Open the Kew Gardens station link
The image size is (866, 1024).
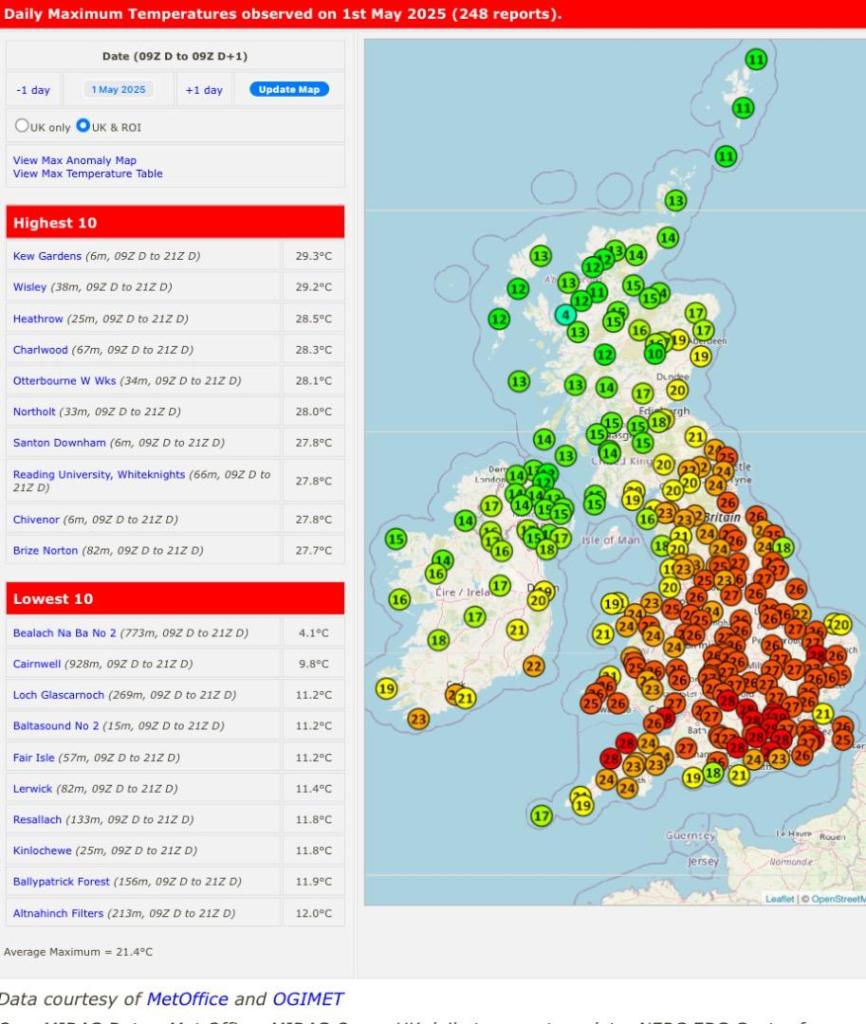click(47, 256)
